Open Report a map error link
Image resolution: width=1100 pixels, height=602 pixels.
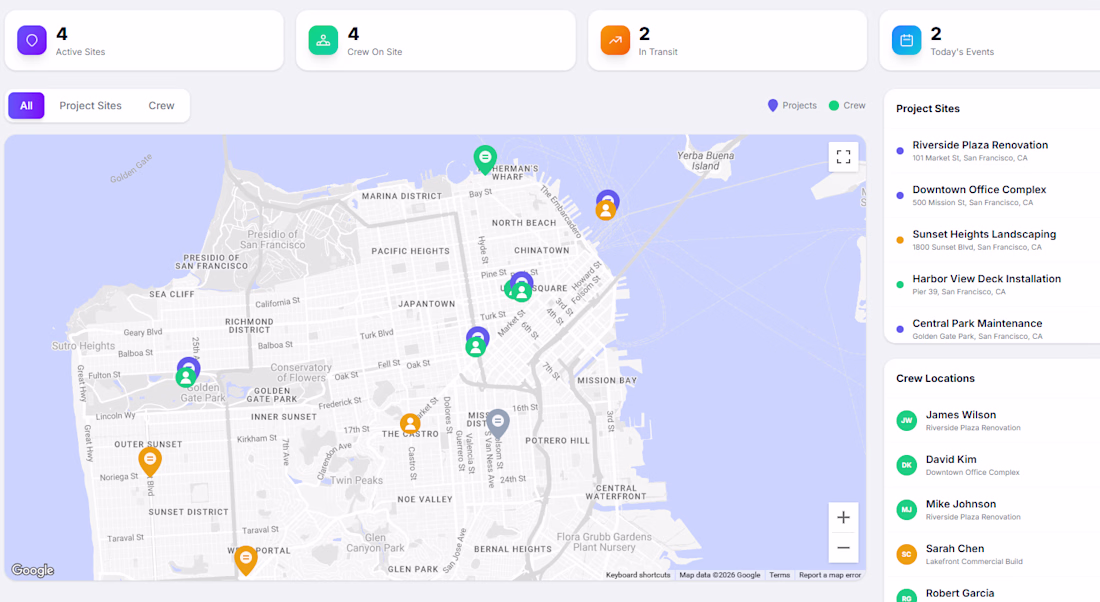coord(829,575)
